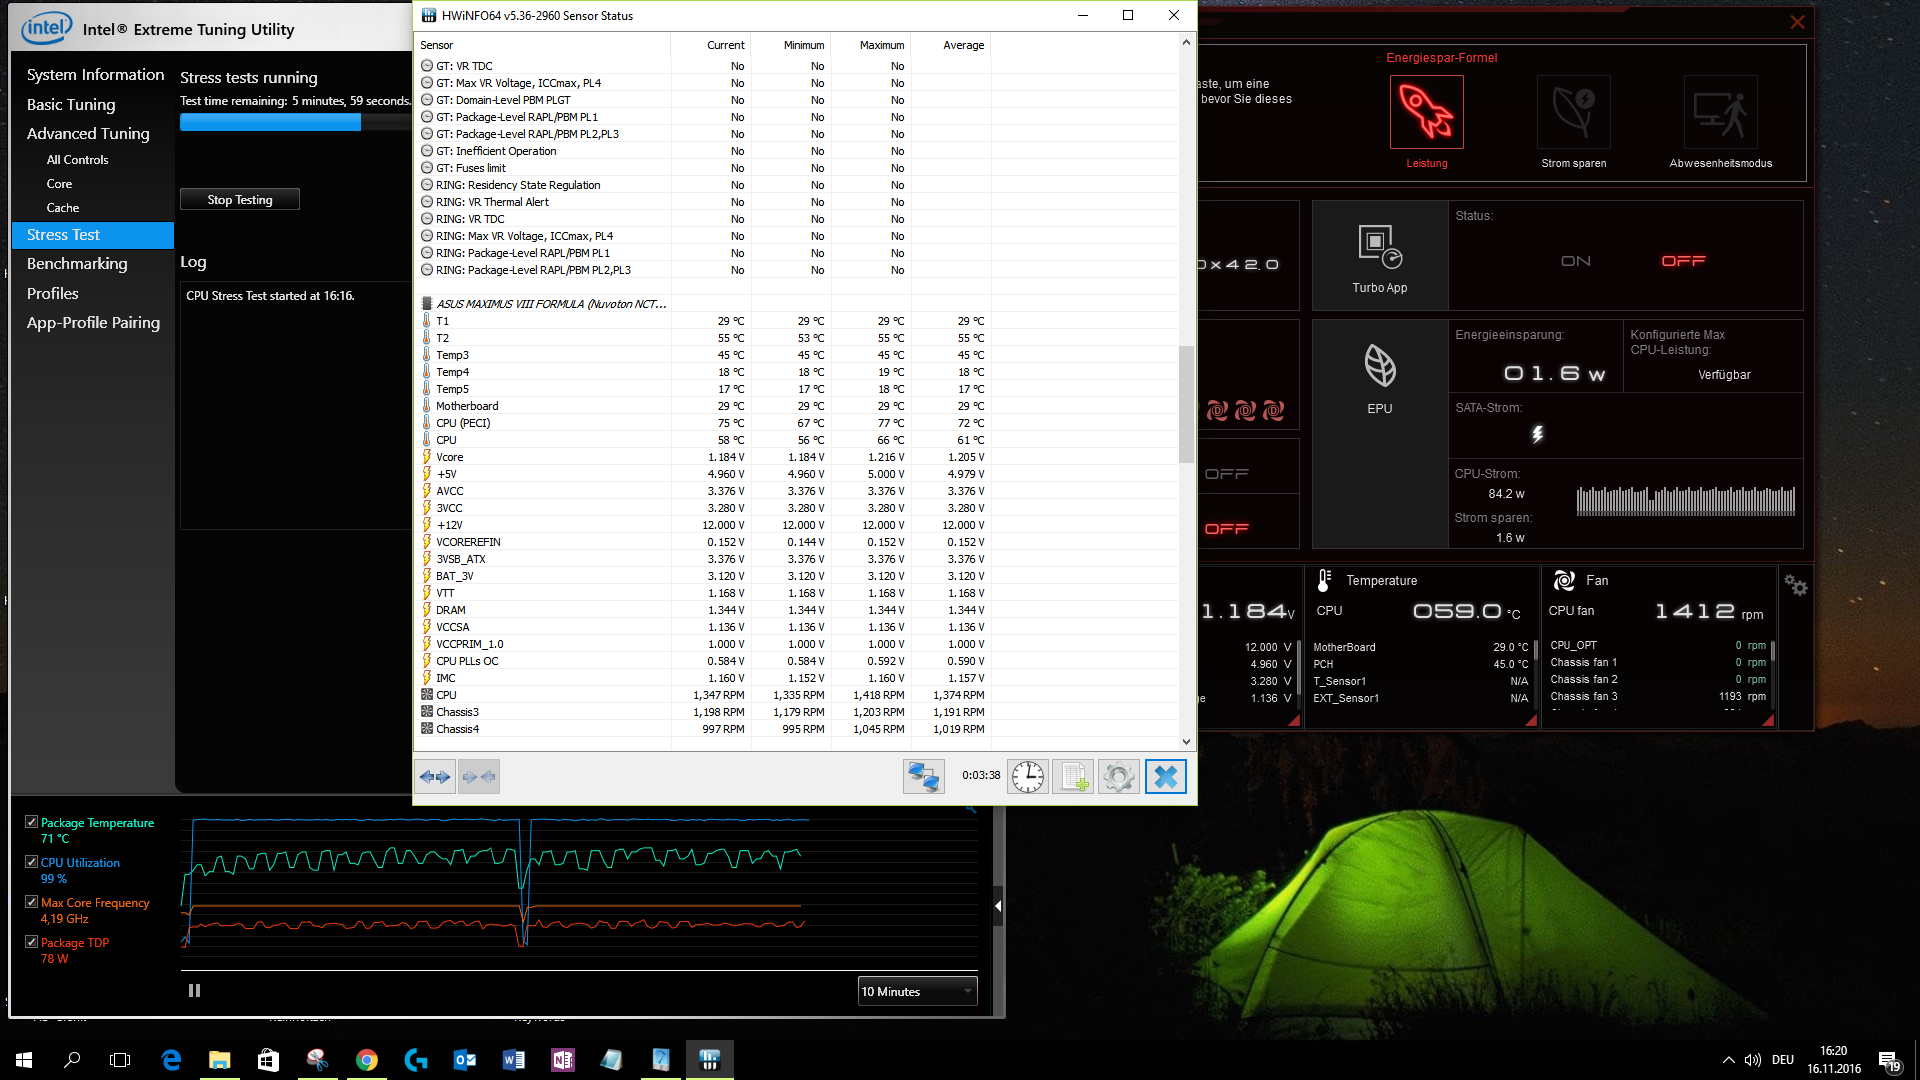Close HWiNFO sensors with blue X
Screen dimensions: 1920x1080
click(1165, 776)
